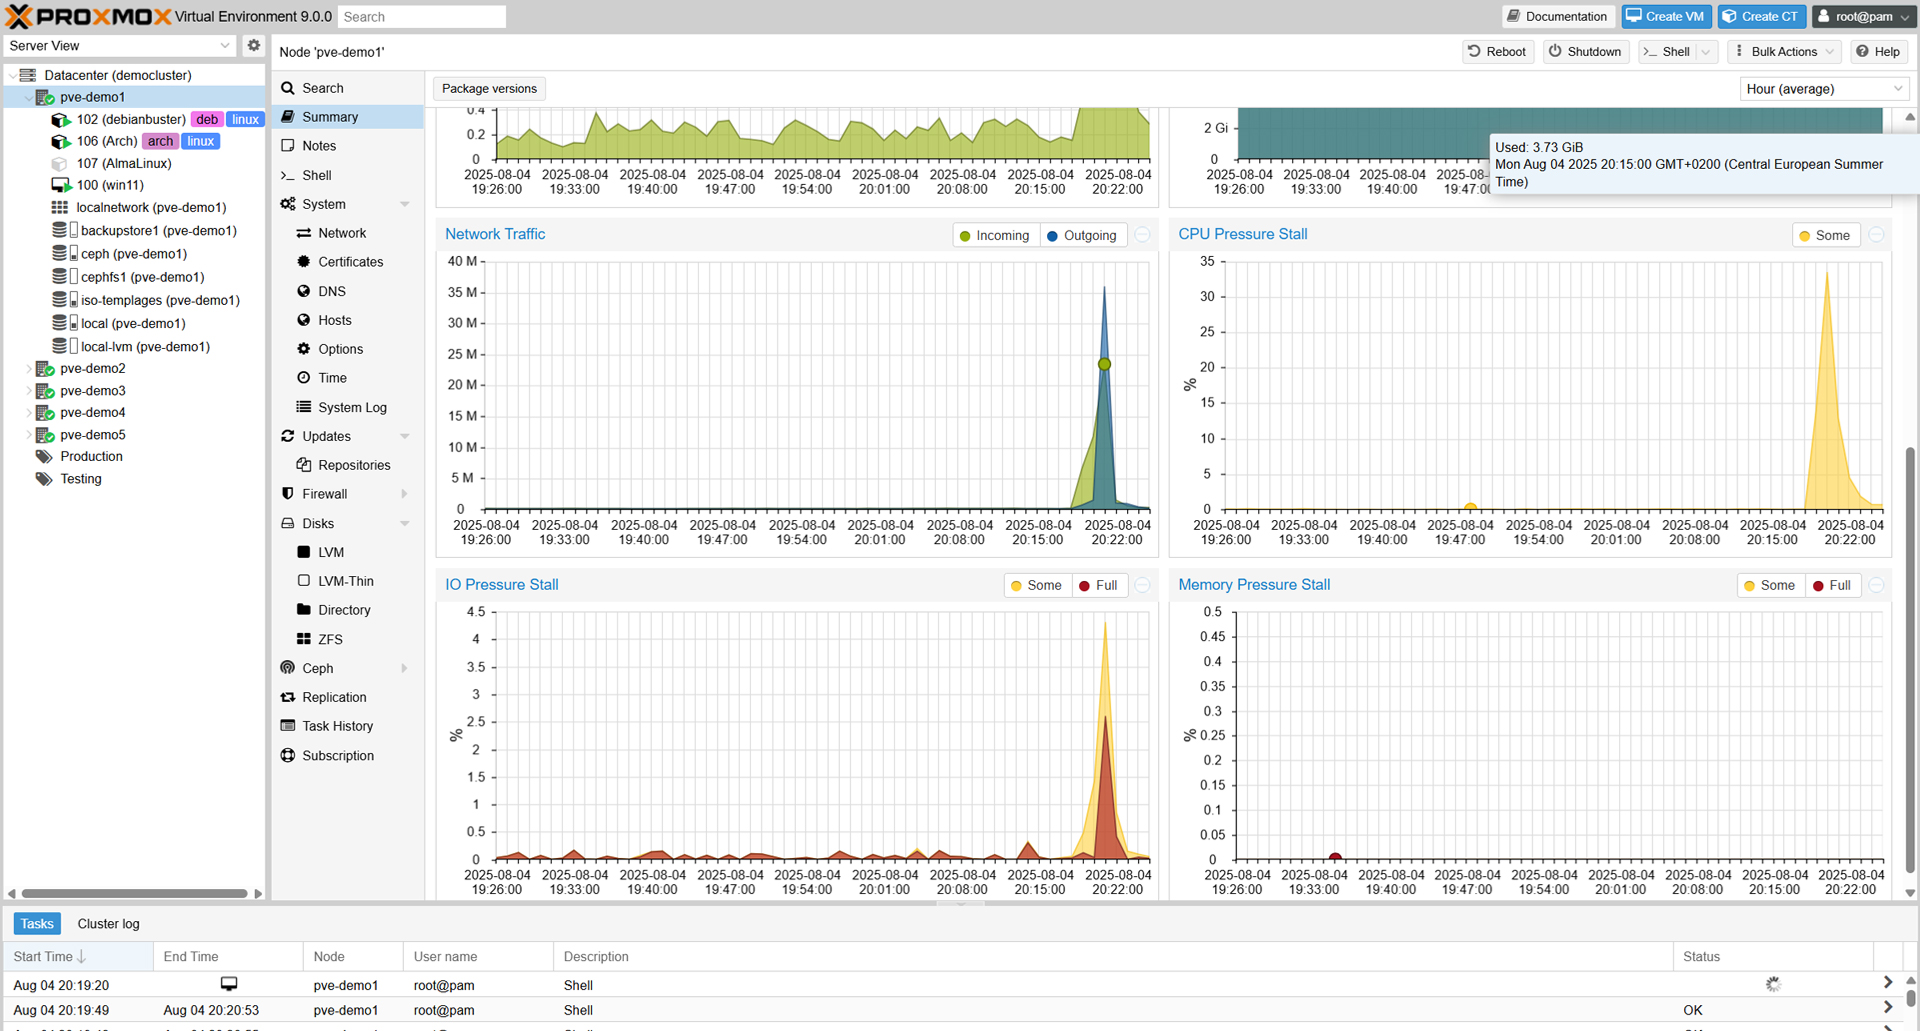Open the Certificates panel

pyautogui.click(x=350, y=261)
